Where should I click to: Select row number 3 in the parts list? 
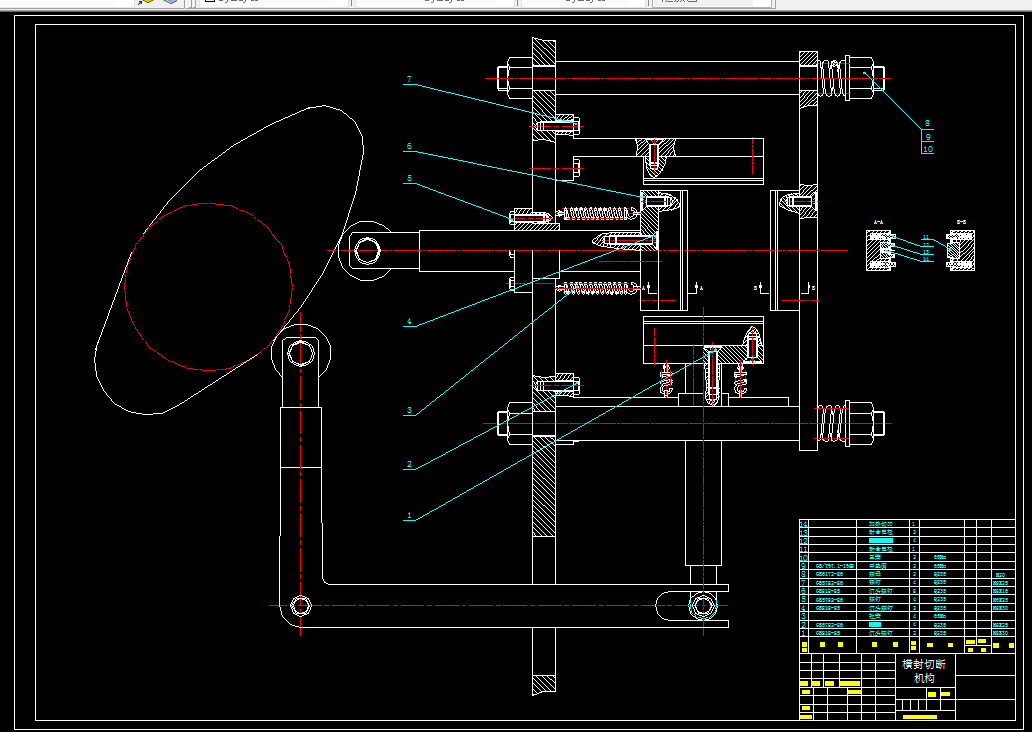pyautogui.click(x=803, y=616)
